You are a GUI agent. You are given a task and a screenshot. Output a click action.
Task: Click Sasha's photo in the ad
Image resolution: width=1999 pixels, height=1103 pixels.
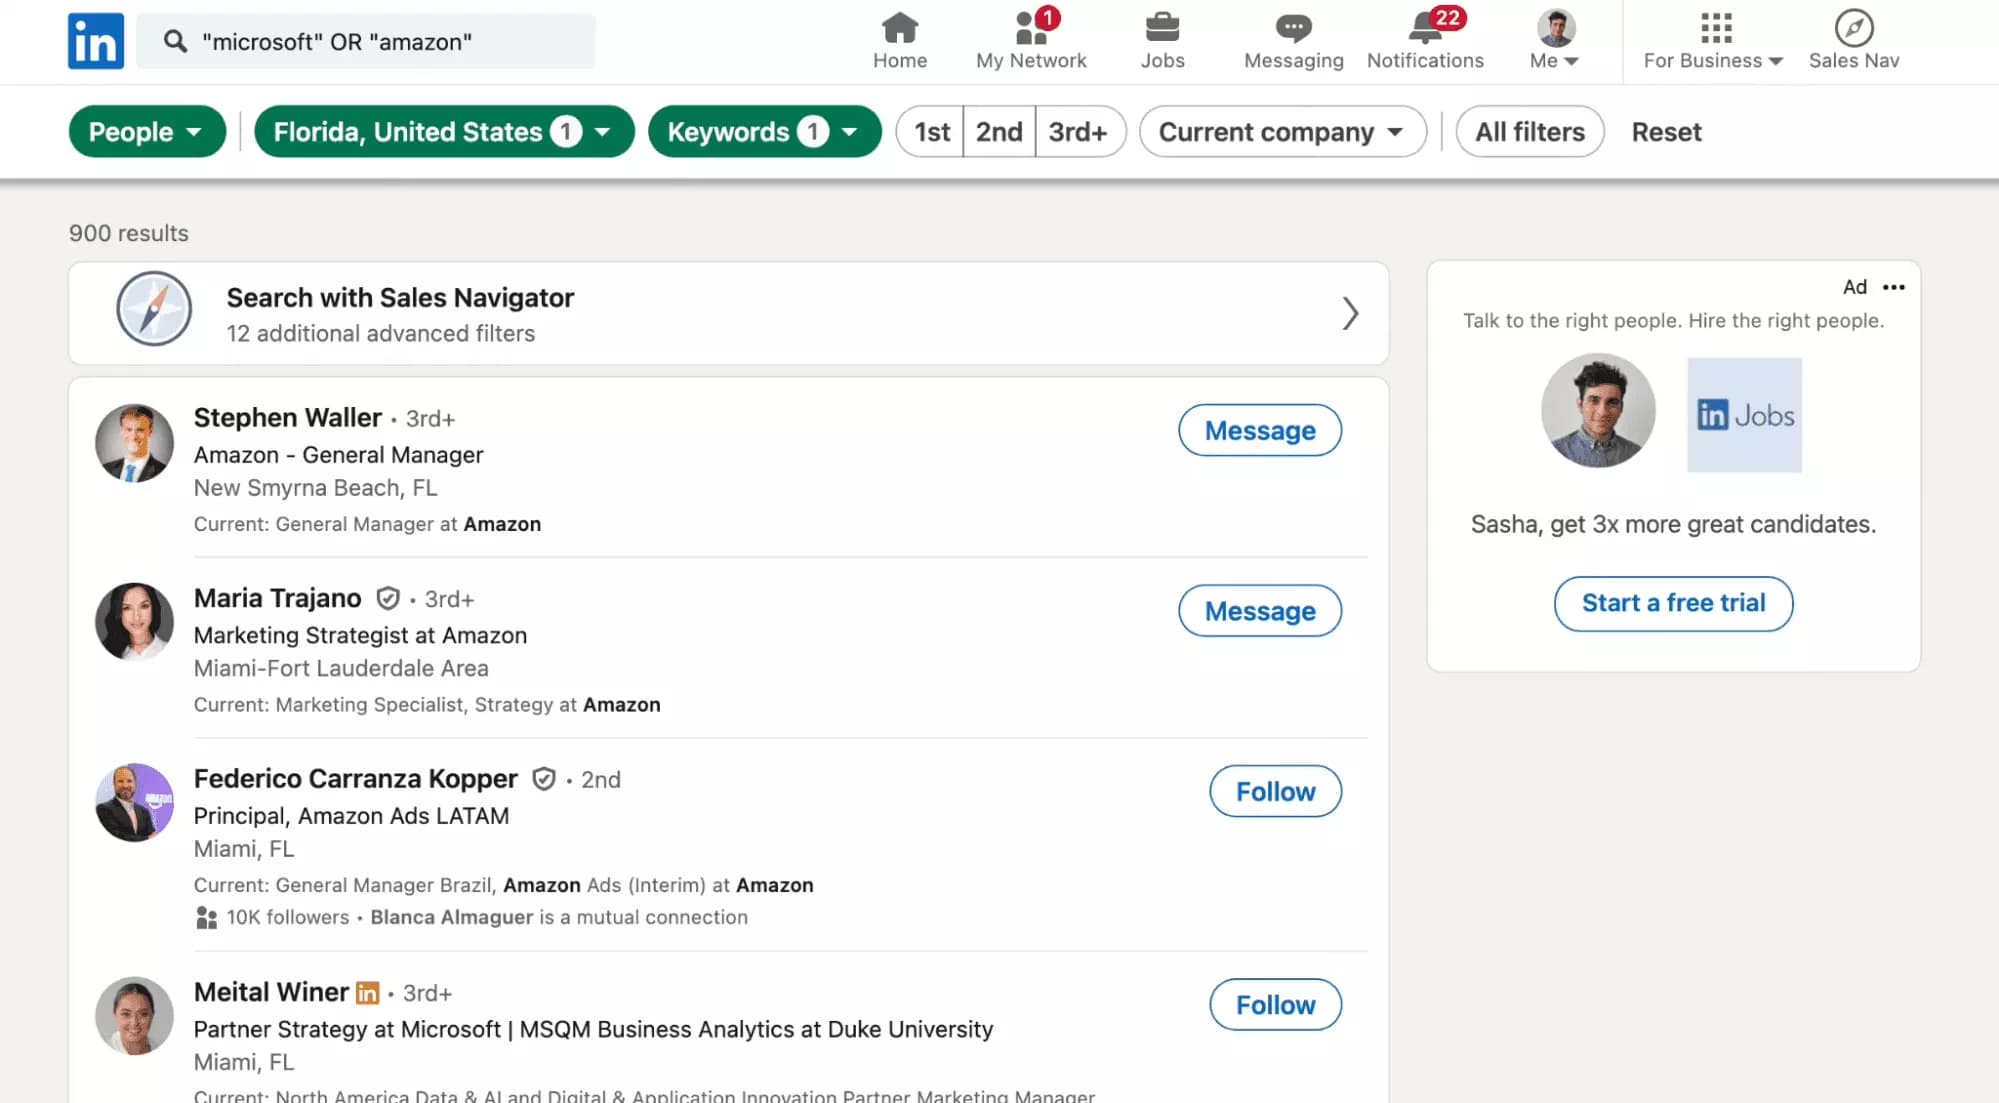(x=1598, y=410)
